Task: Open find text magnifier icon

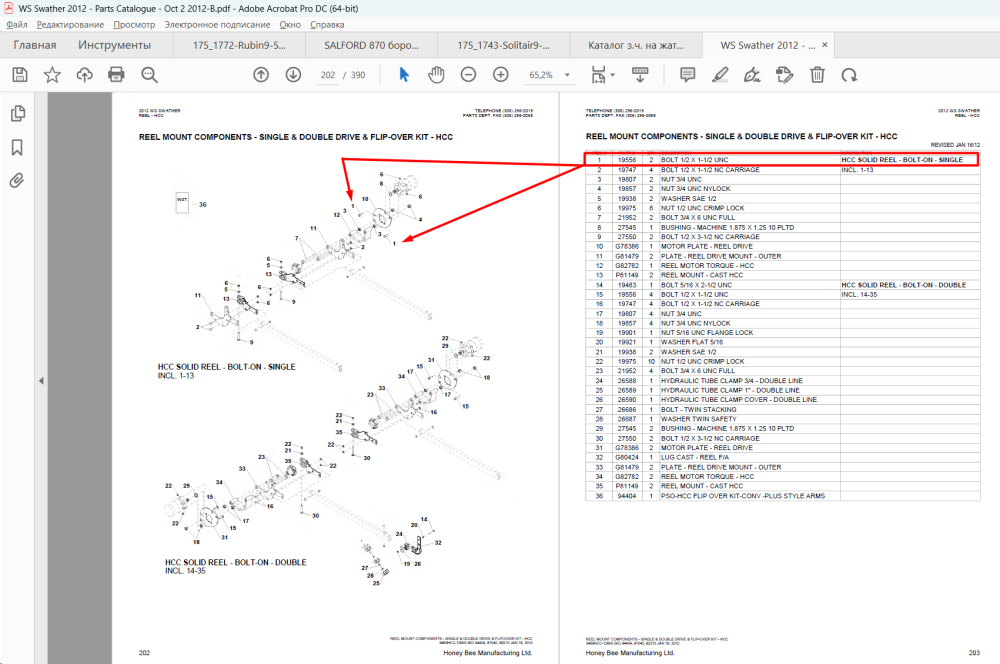Action: click(149, 75)
